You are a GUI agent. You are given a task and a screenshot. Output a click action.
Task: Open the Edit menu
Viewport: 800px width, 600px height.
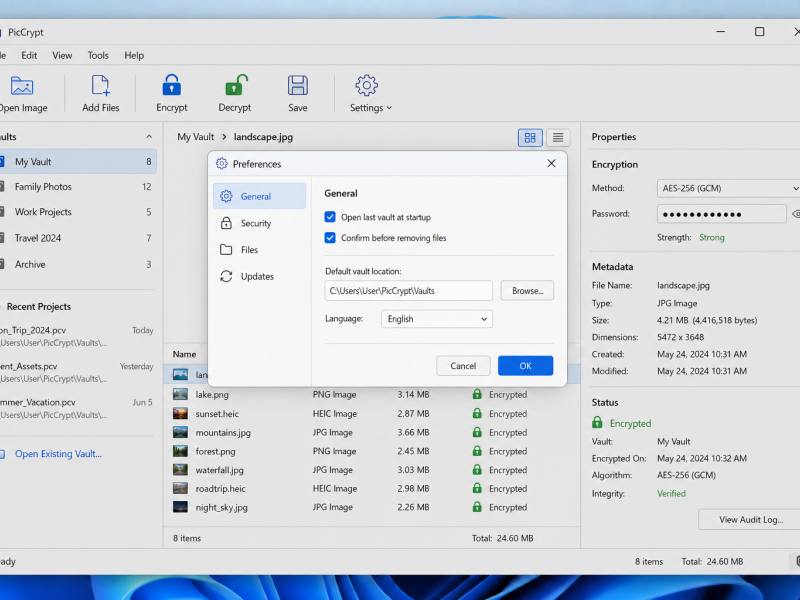click(29, 55)
